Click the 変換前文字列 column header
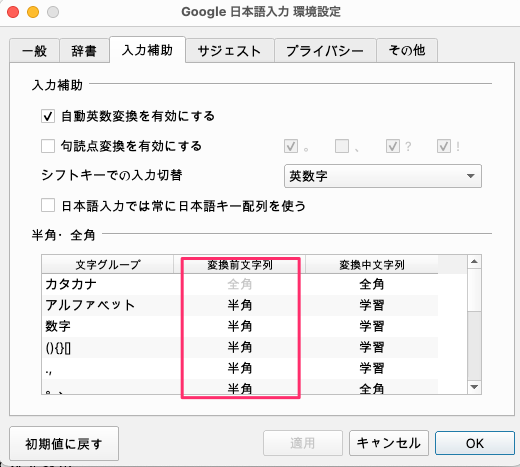Image resolution: width=520 pixels, height=467 pixels. pos(240,265)
